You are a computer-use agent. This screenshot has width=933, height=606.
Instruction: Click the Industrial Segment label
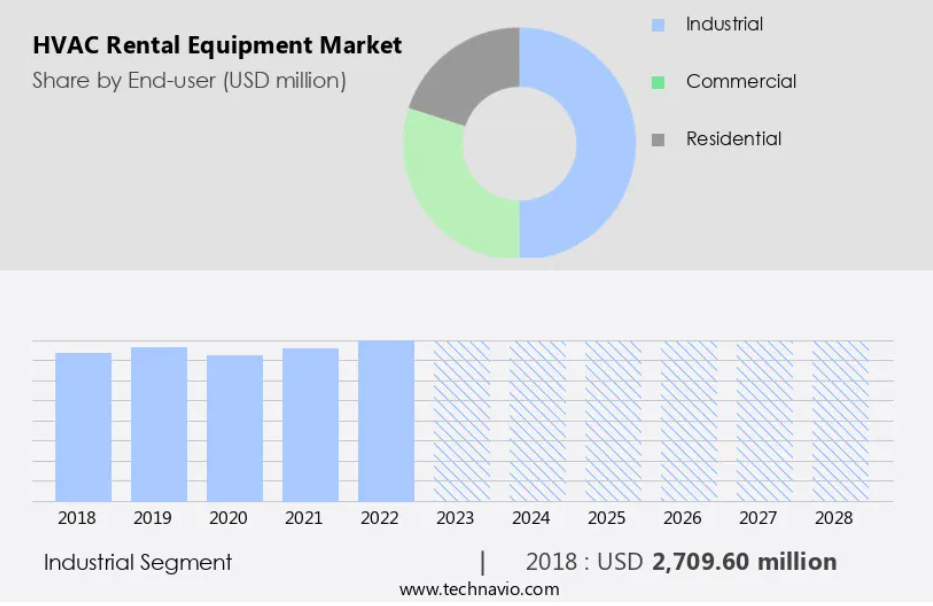[138, 562]
